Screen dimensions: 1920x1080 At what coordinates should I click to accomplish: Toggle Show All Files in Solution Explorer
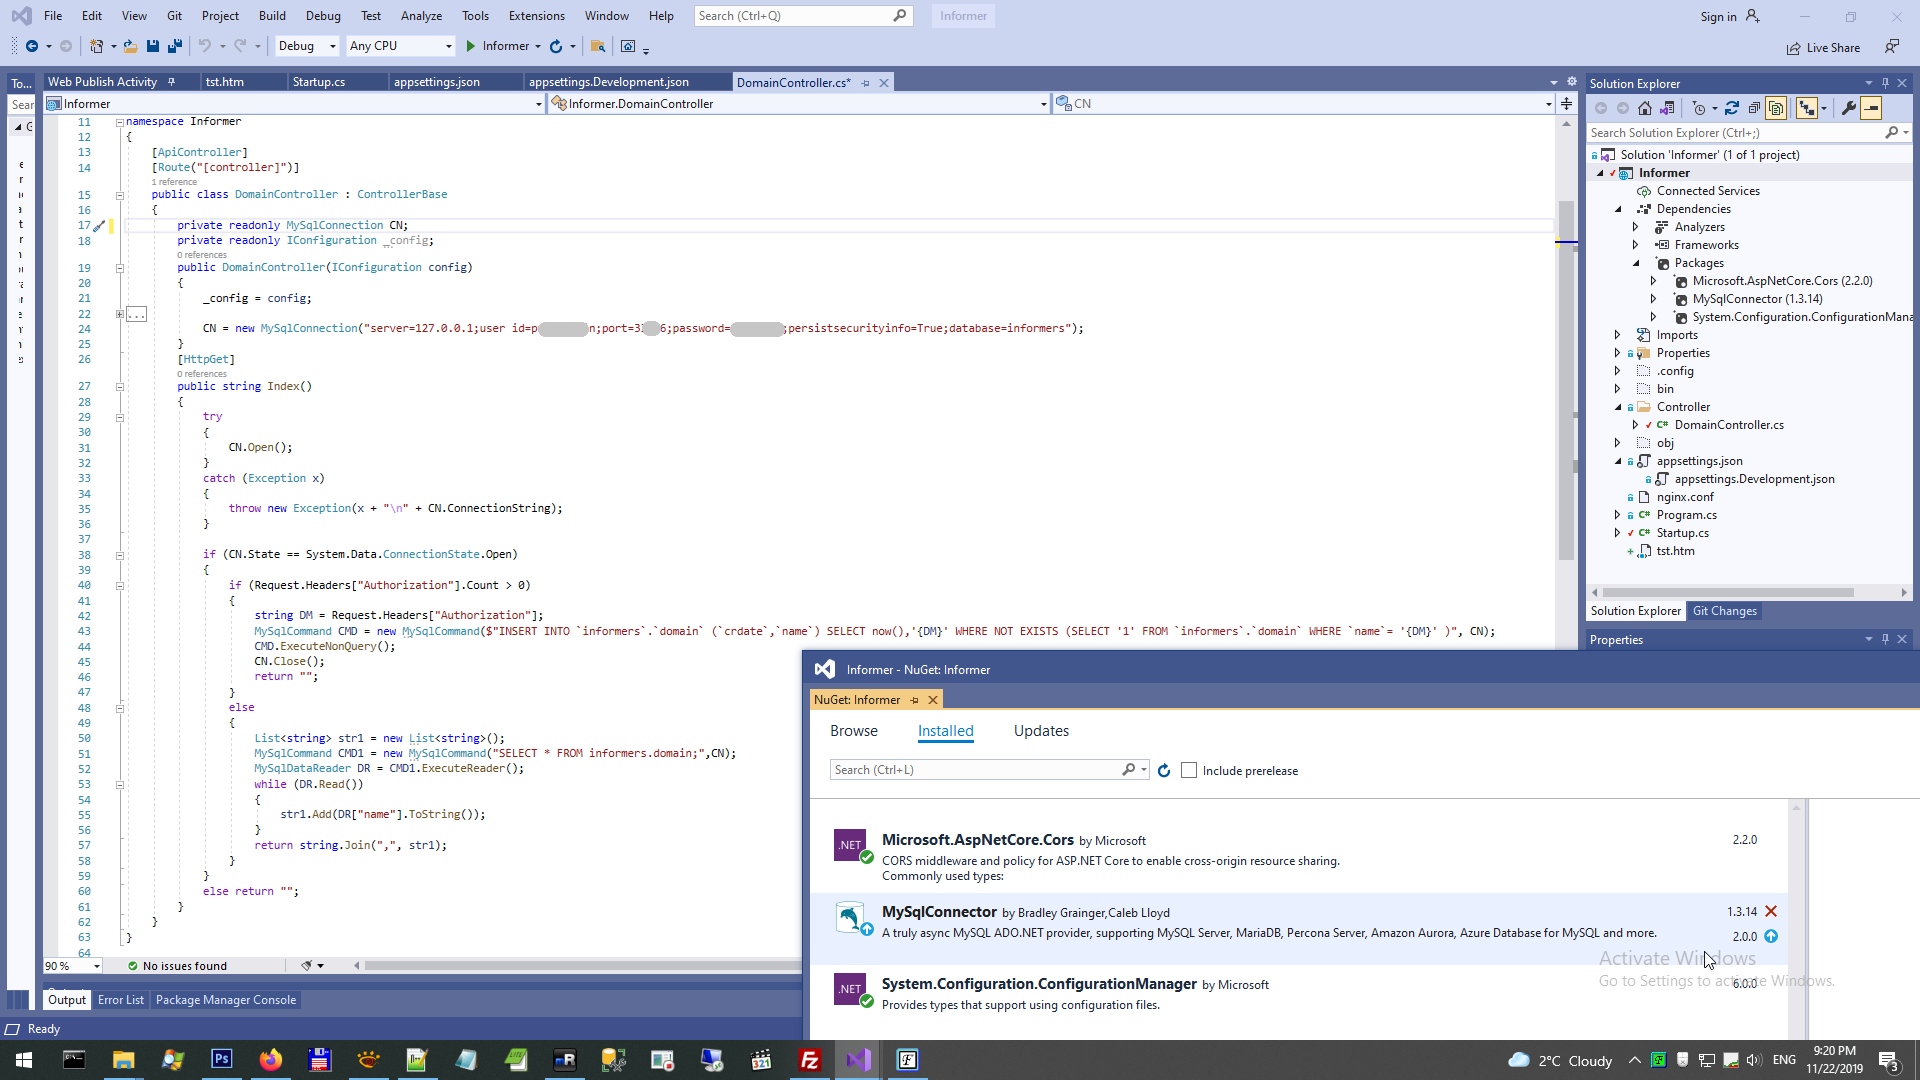tap(1776, 108)
